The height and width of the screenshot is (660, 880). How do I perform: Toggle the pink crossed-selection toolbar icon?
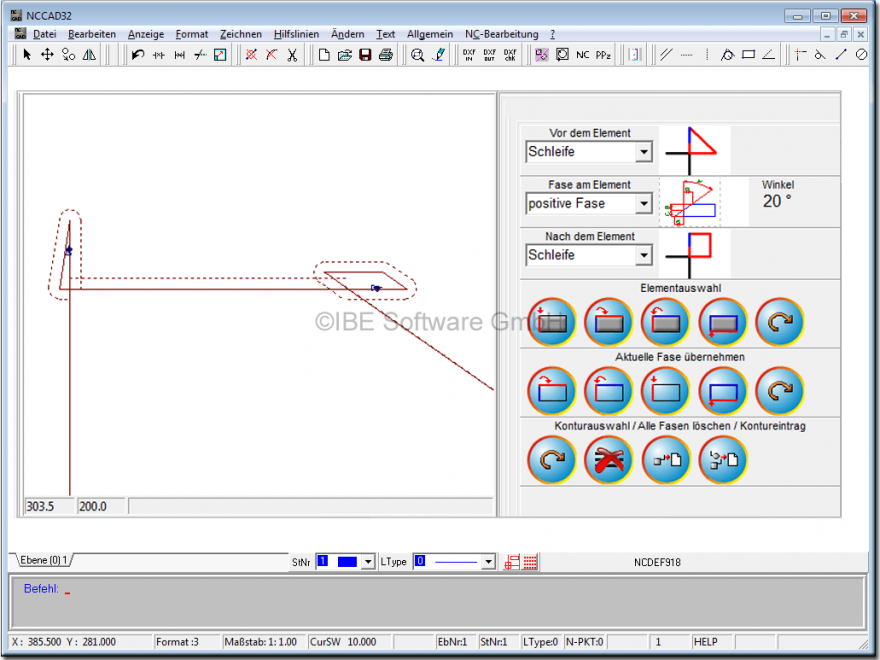[542, 55]
